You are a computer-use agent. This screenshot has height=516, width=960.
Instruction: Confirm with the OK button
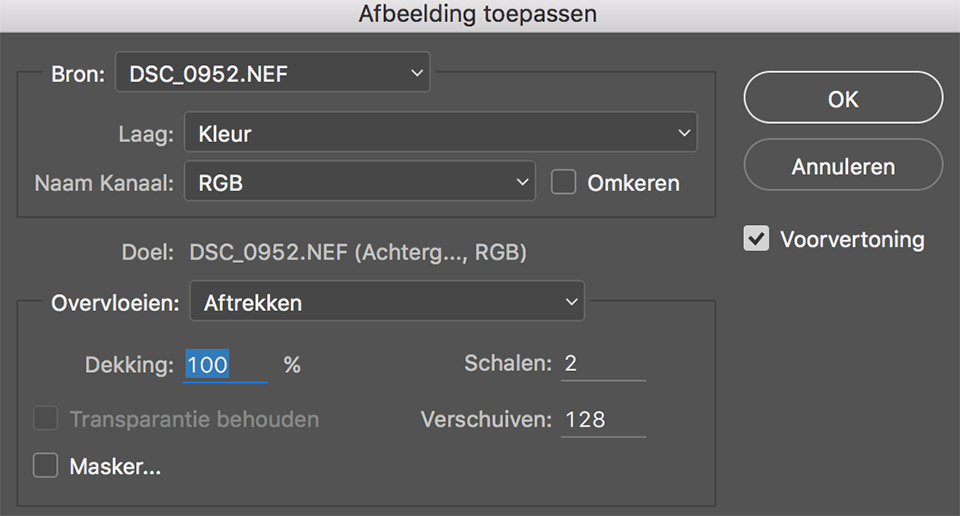[x=843, y=99]
